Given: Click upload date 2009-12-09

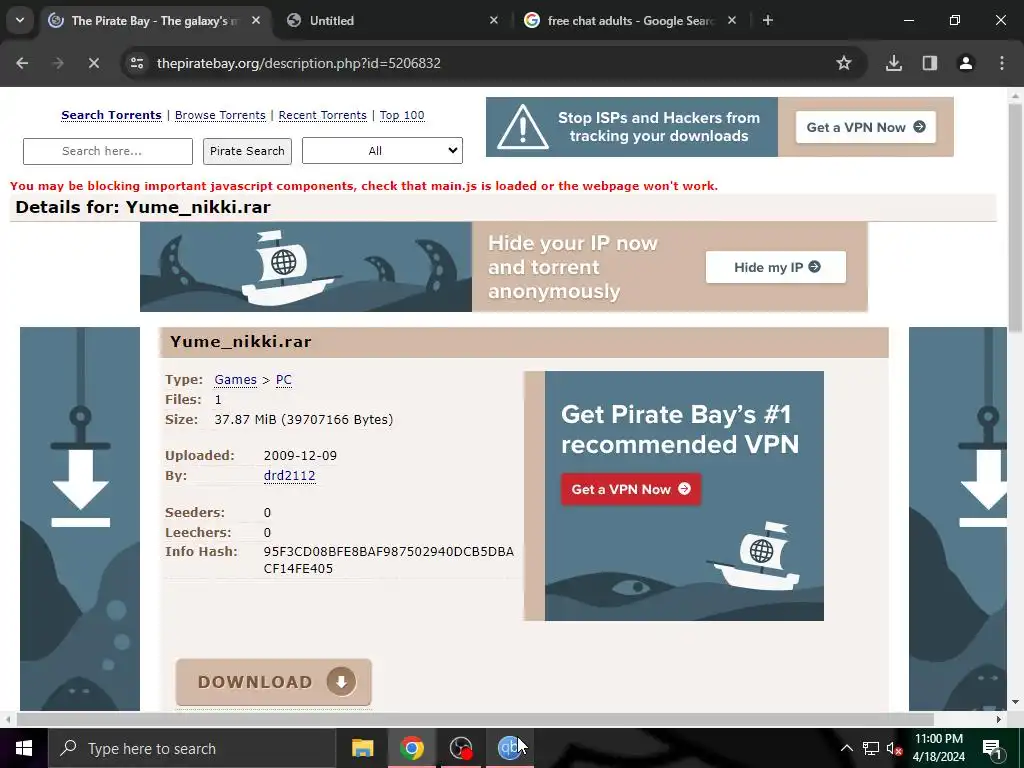Looking at the screenshot, I should click(300, 455).
